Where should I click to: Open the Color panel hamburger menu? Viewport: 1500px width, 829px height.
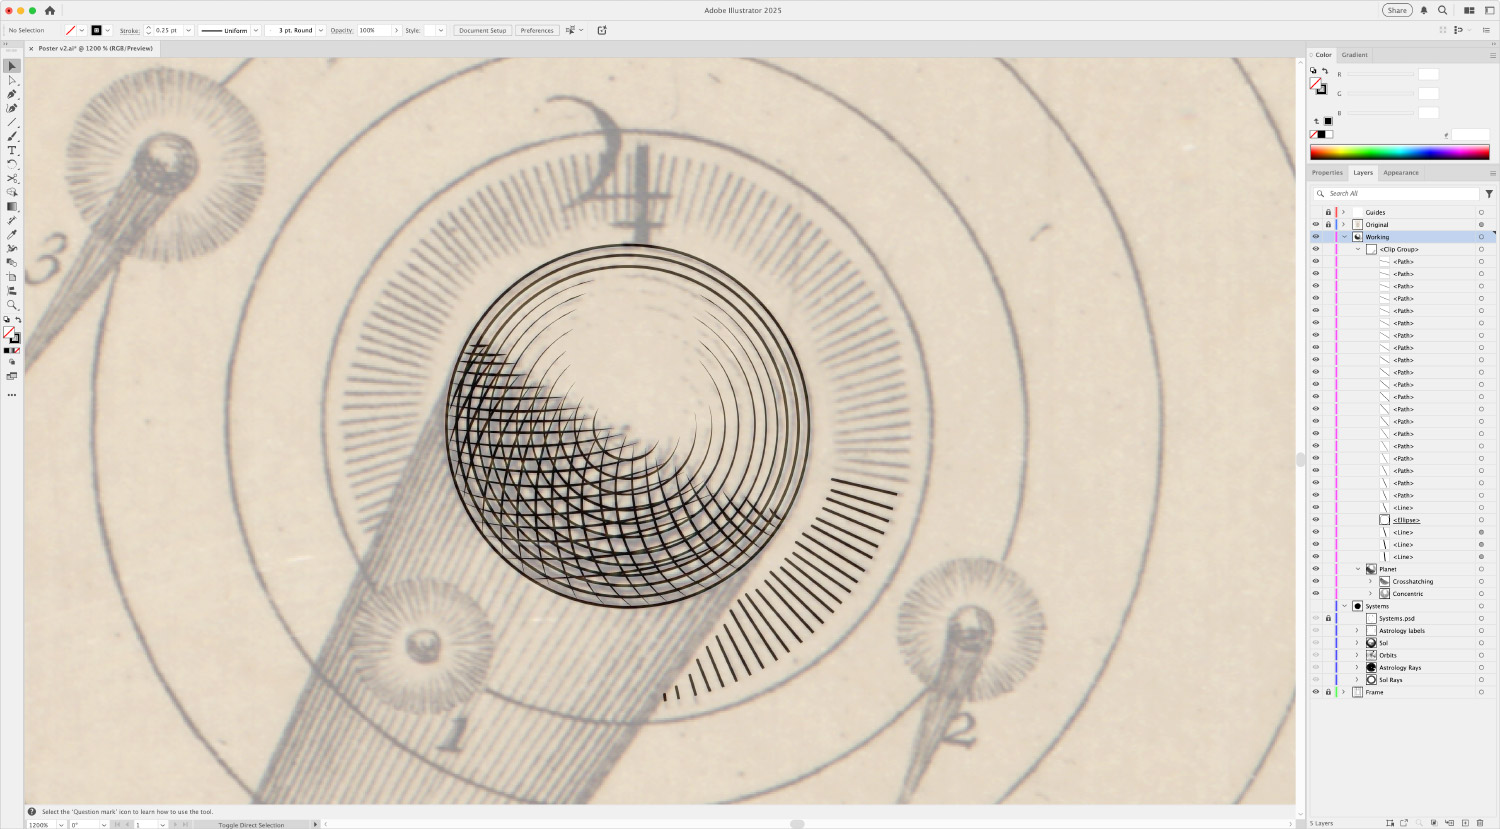(x=1493, y=55)
